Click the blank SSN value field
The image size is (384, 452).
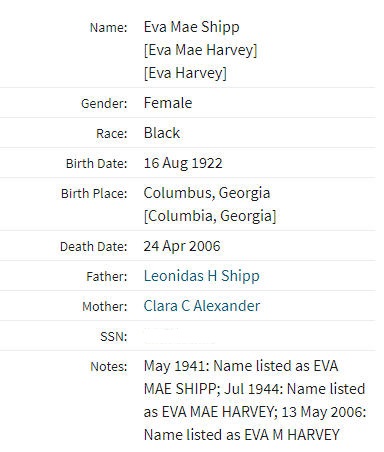point(180,336)
